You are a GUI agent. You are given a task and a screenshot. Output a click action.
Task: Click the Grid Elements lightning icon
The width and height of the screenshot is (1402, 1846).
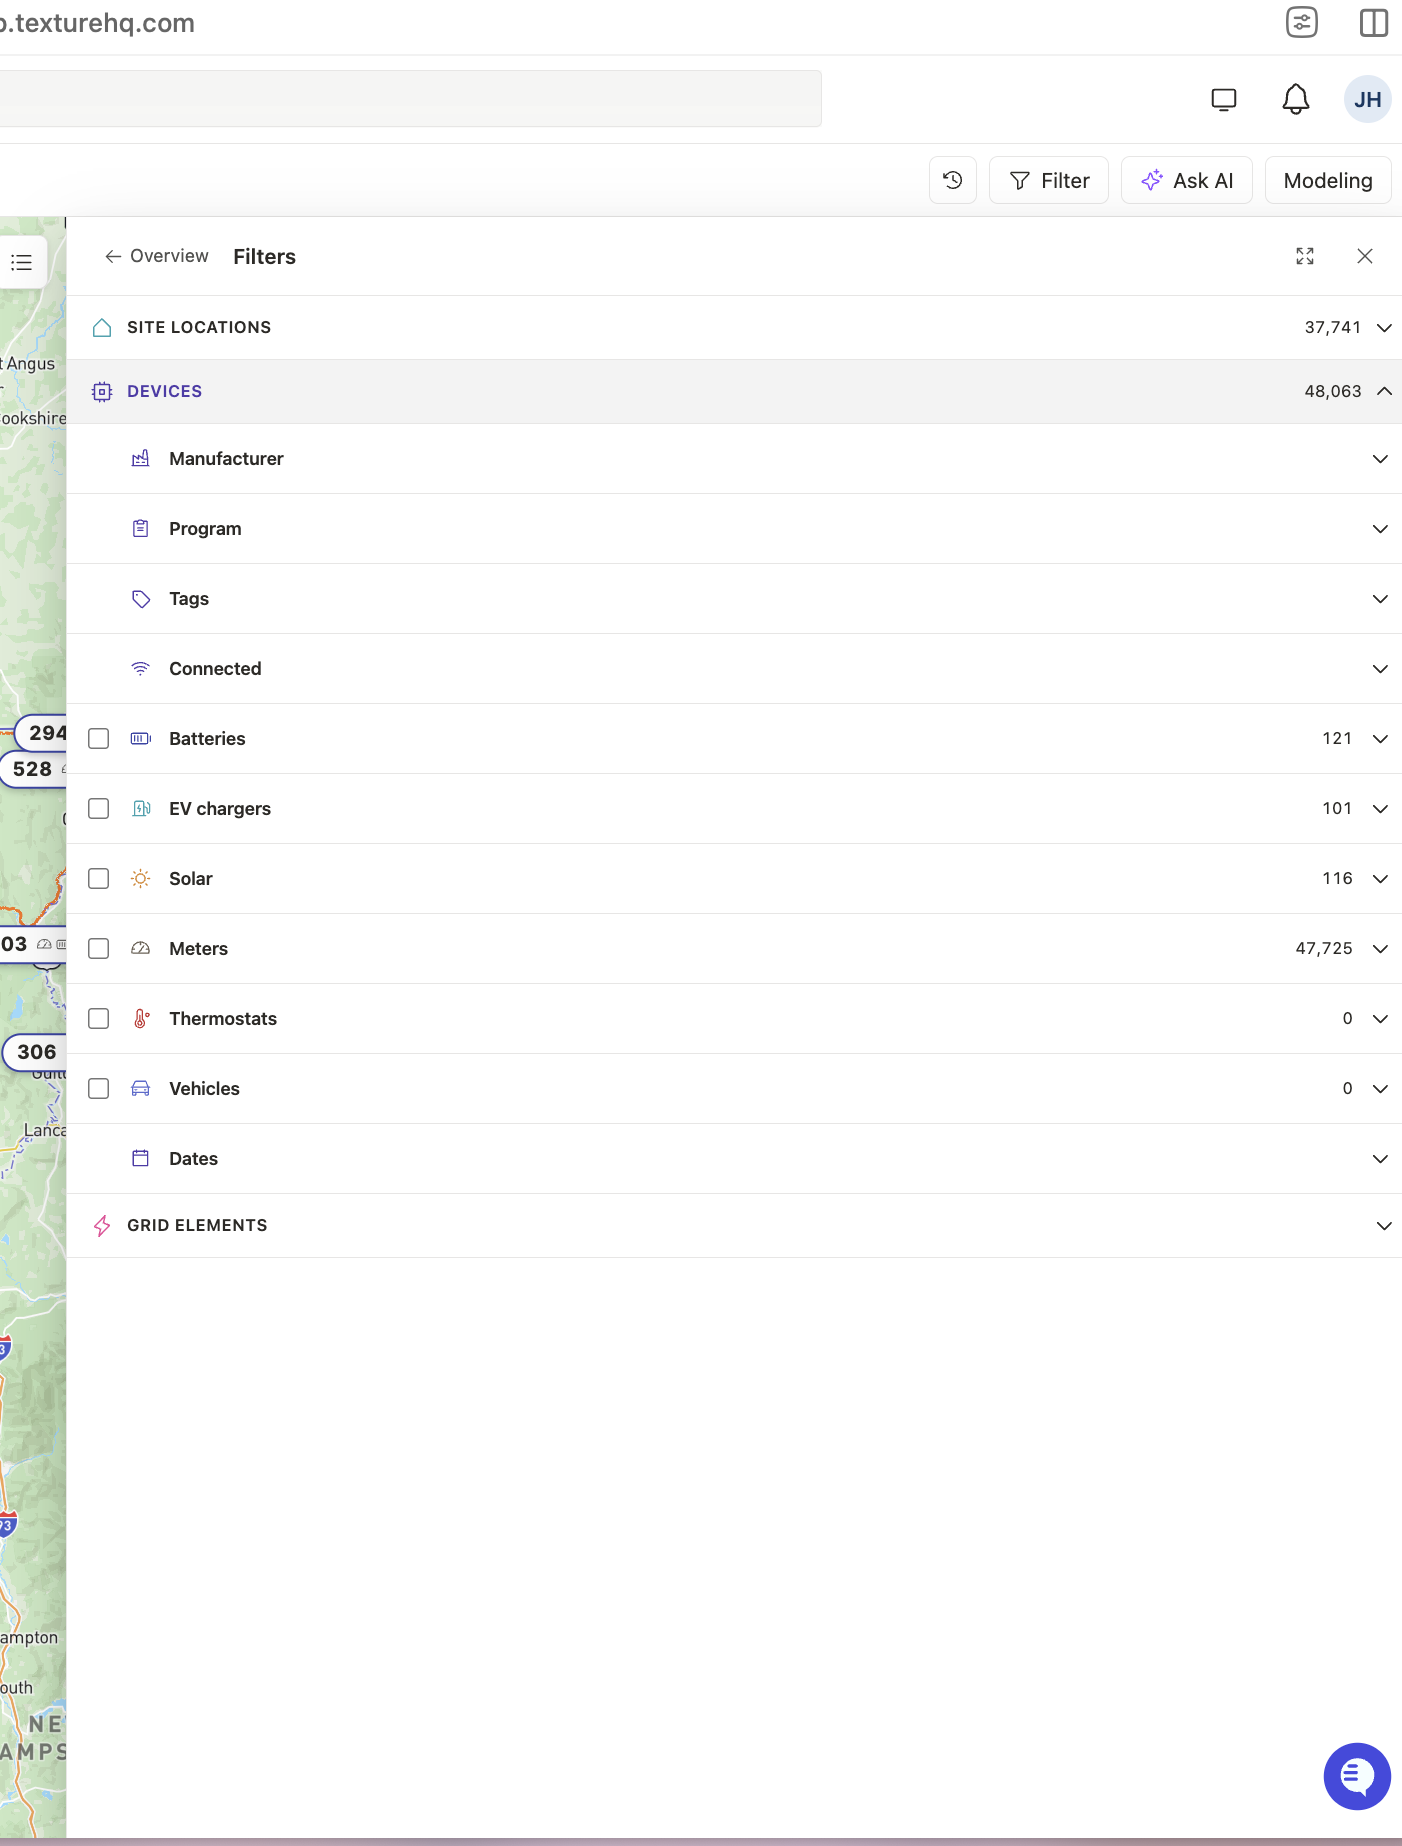point(102,1225)
